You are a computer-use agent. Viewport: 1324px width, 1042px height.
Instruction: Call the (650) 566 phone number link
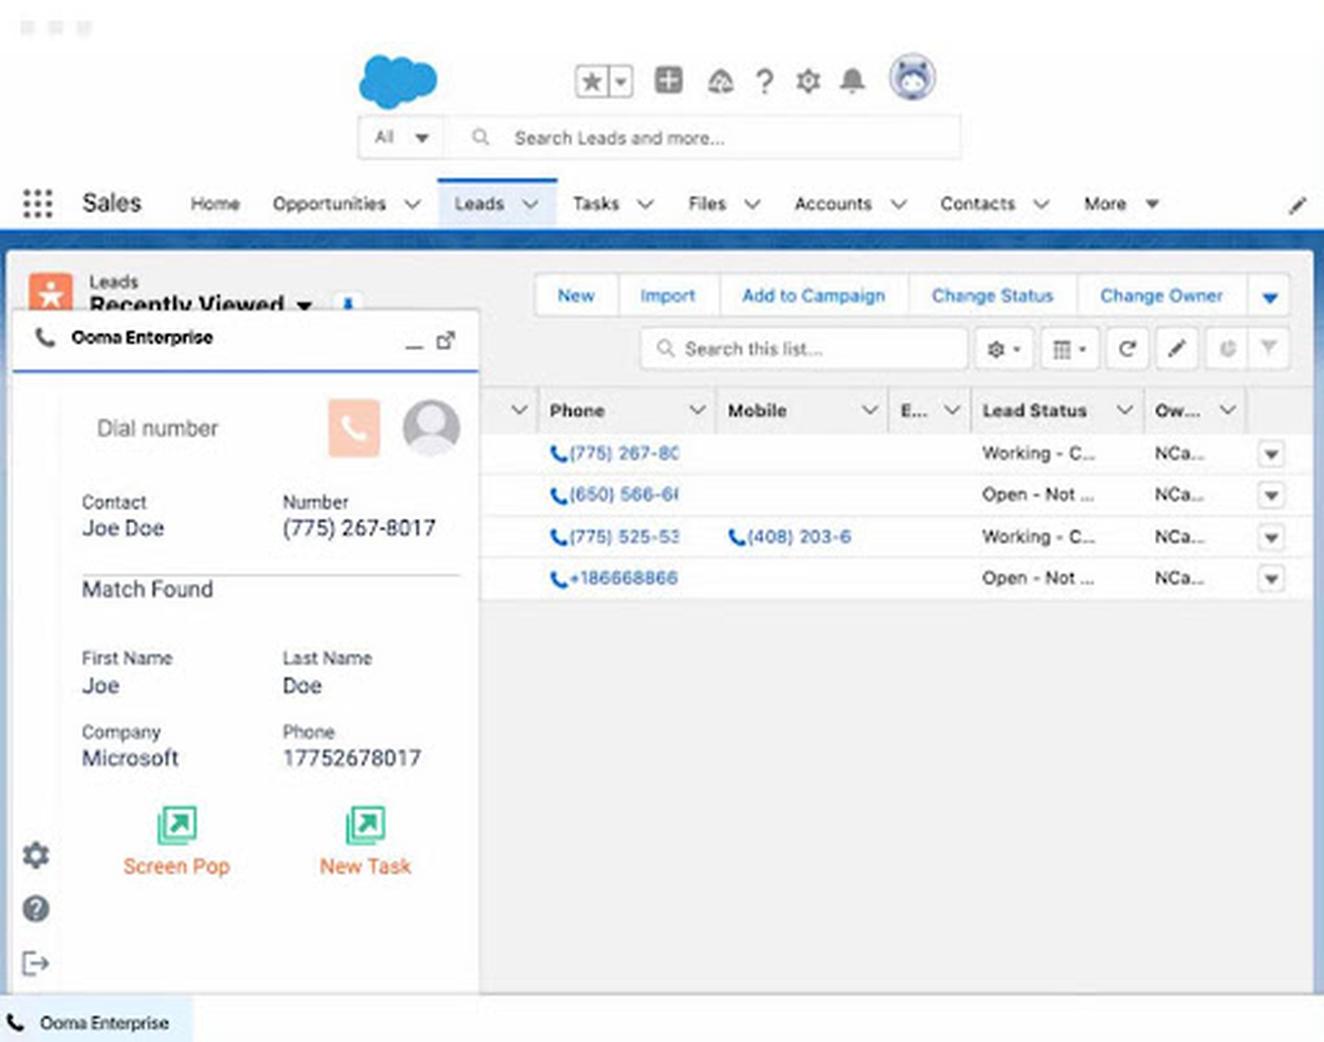(614, 495)
